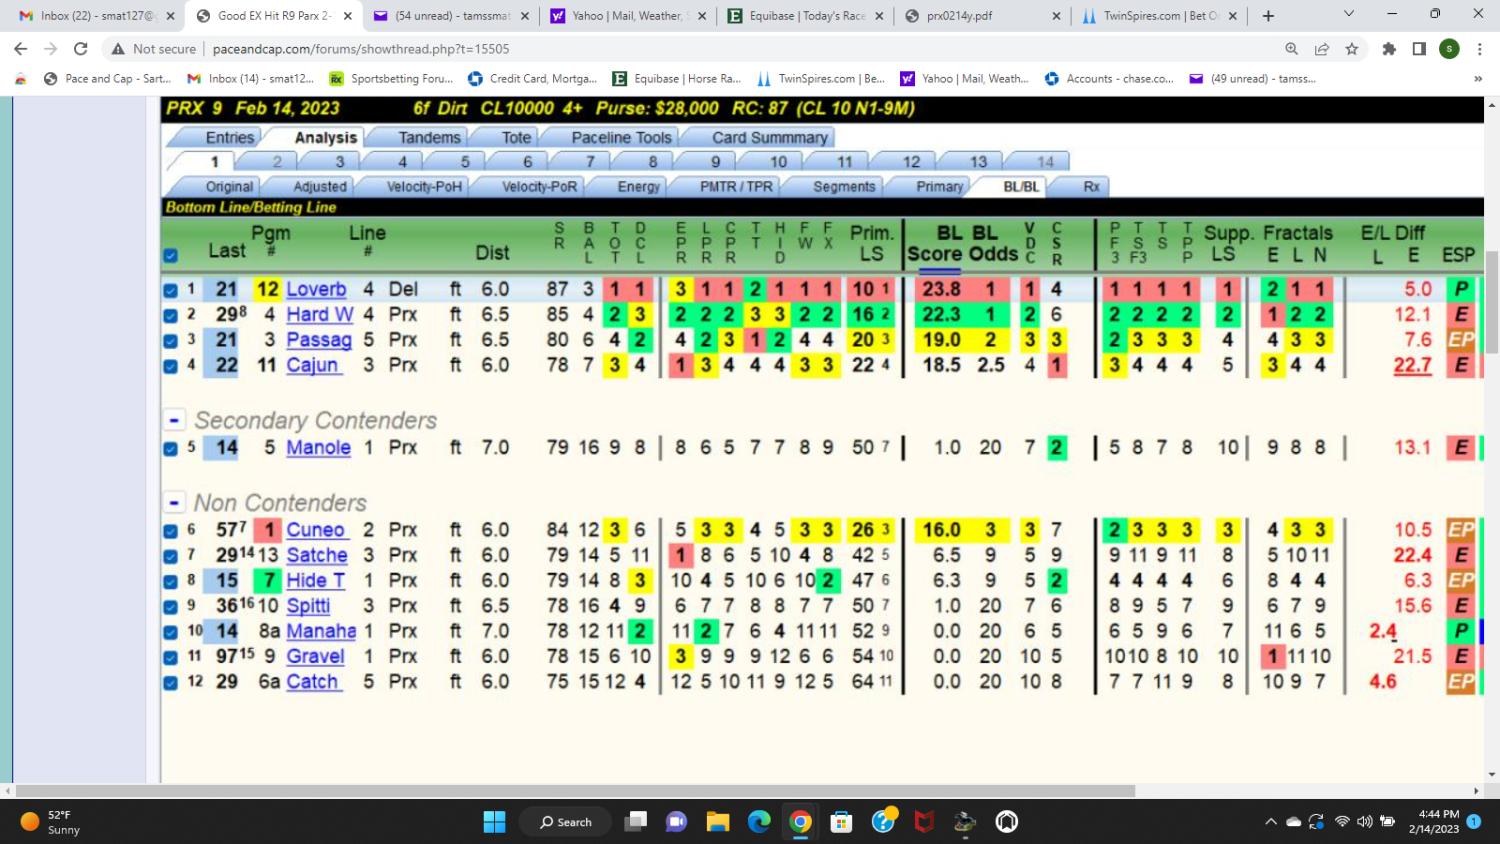Open the notification clock showing 4:44 PM

click(1437, 821)
